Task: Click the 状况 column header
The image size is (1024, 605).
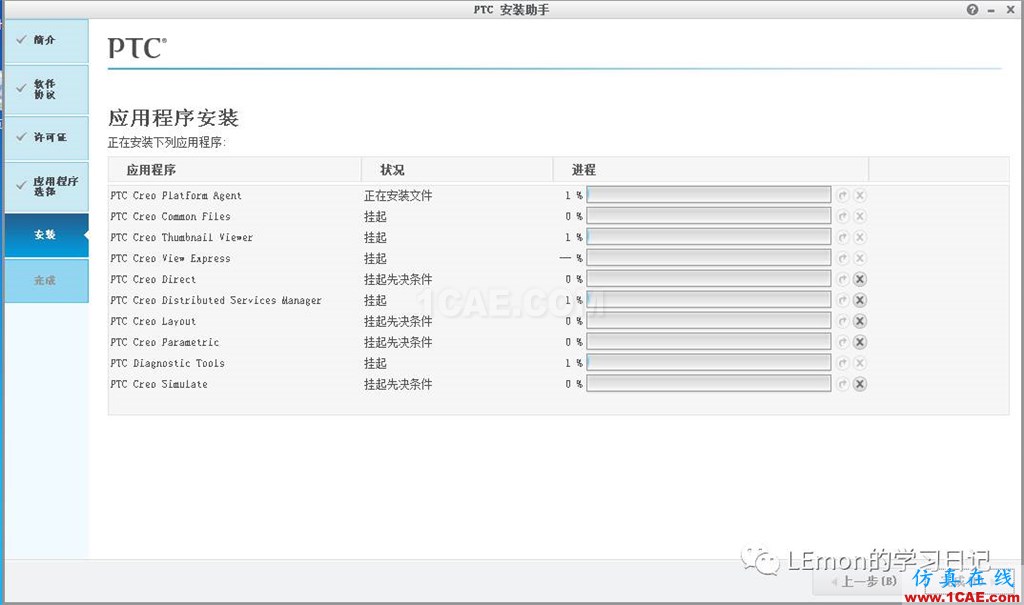Action: tap(457, 170)
